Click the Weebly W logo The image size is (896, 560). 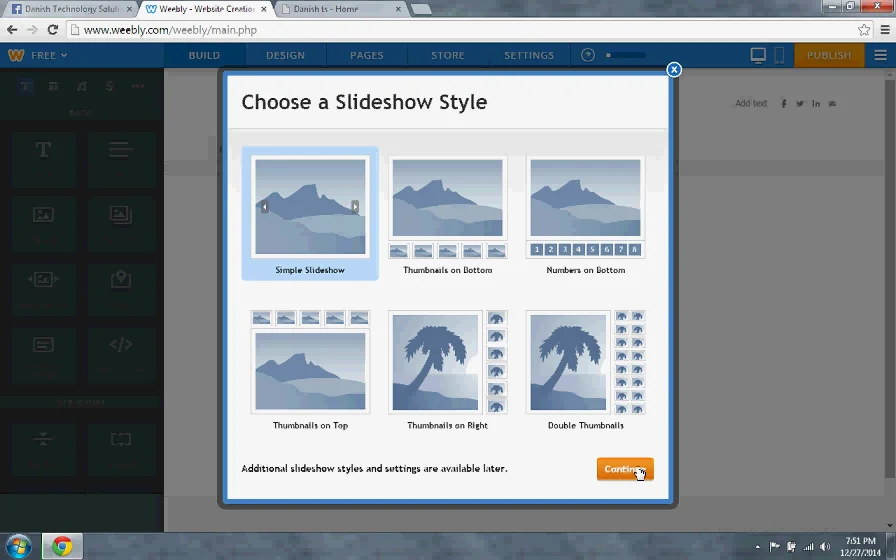pos(16,55)
